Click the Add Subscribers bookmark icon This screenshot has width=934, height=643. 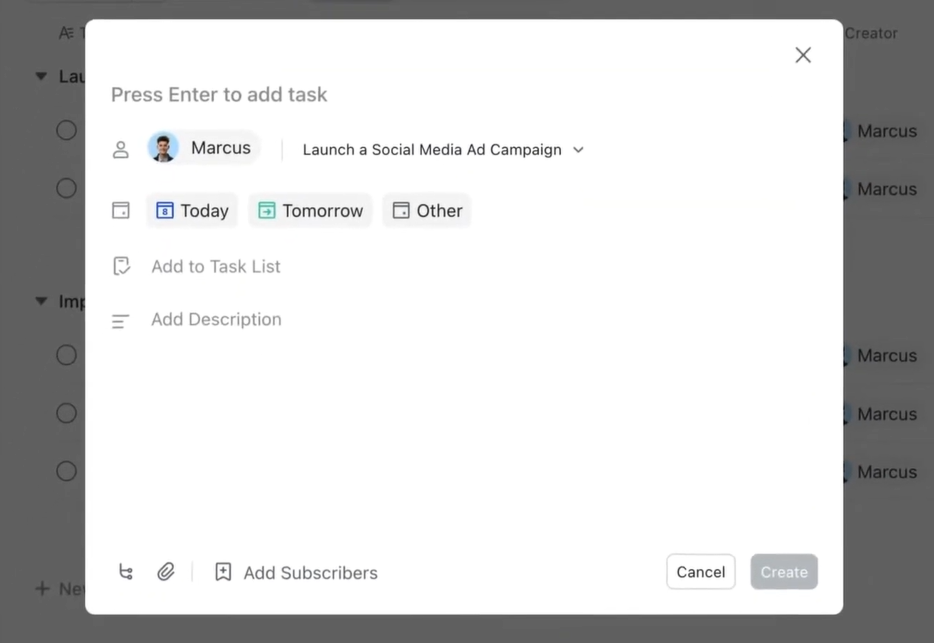click(223, 572)
